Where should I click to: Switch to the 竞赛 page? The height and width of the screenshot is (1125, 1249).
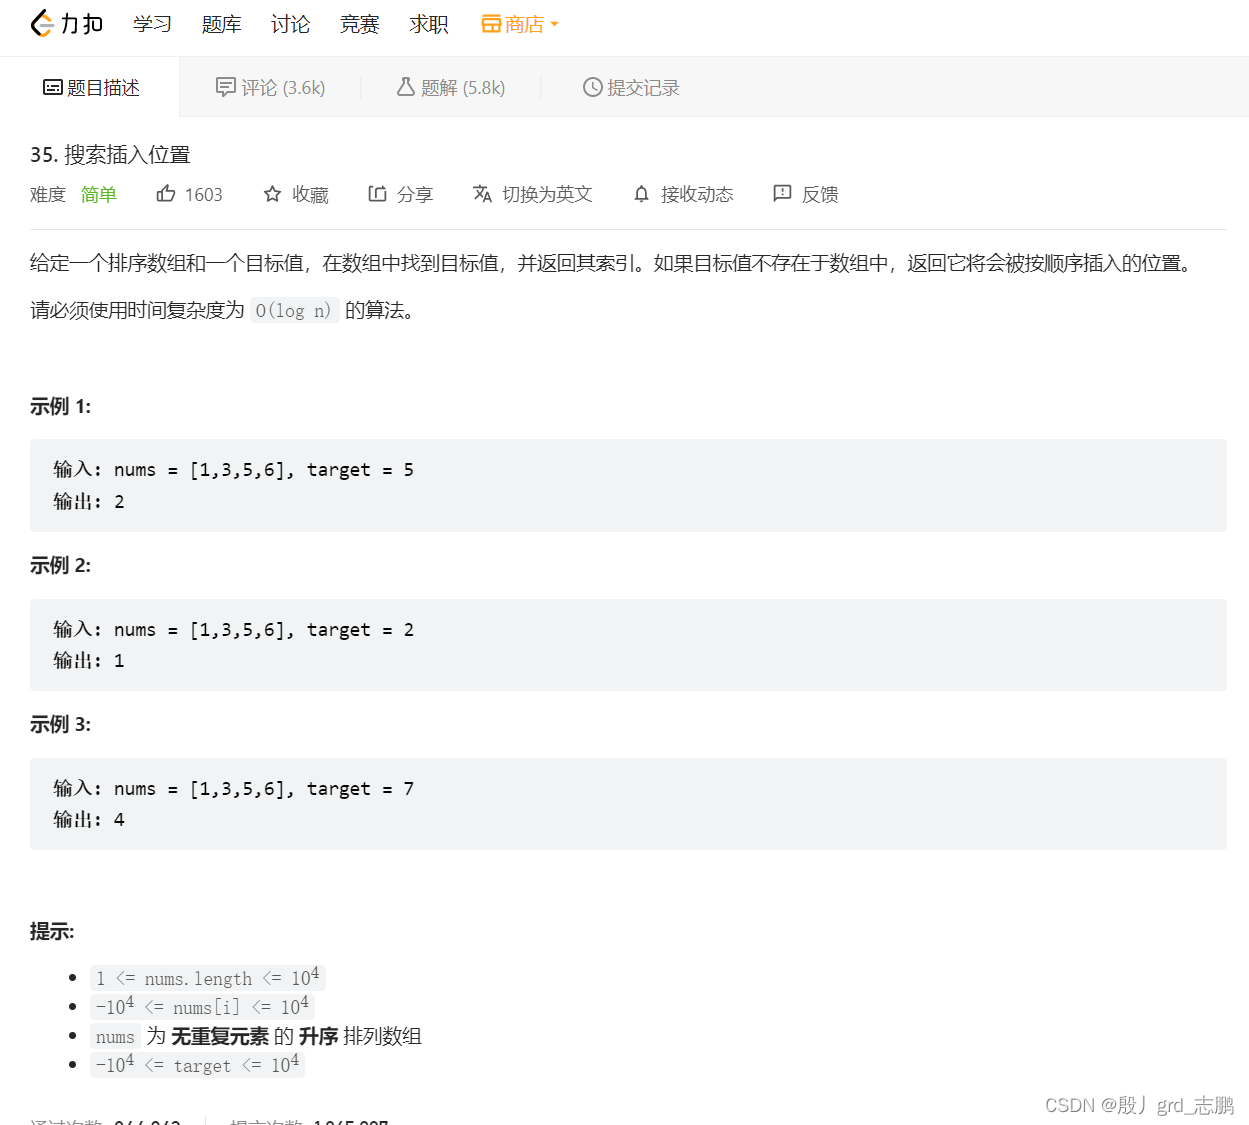point(359,23)
